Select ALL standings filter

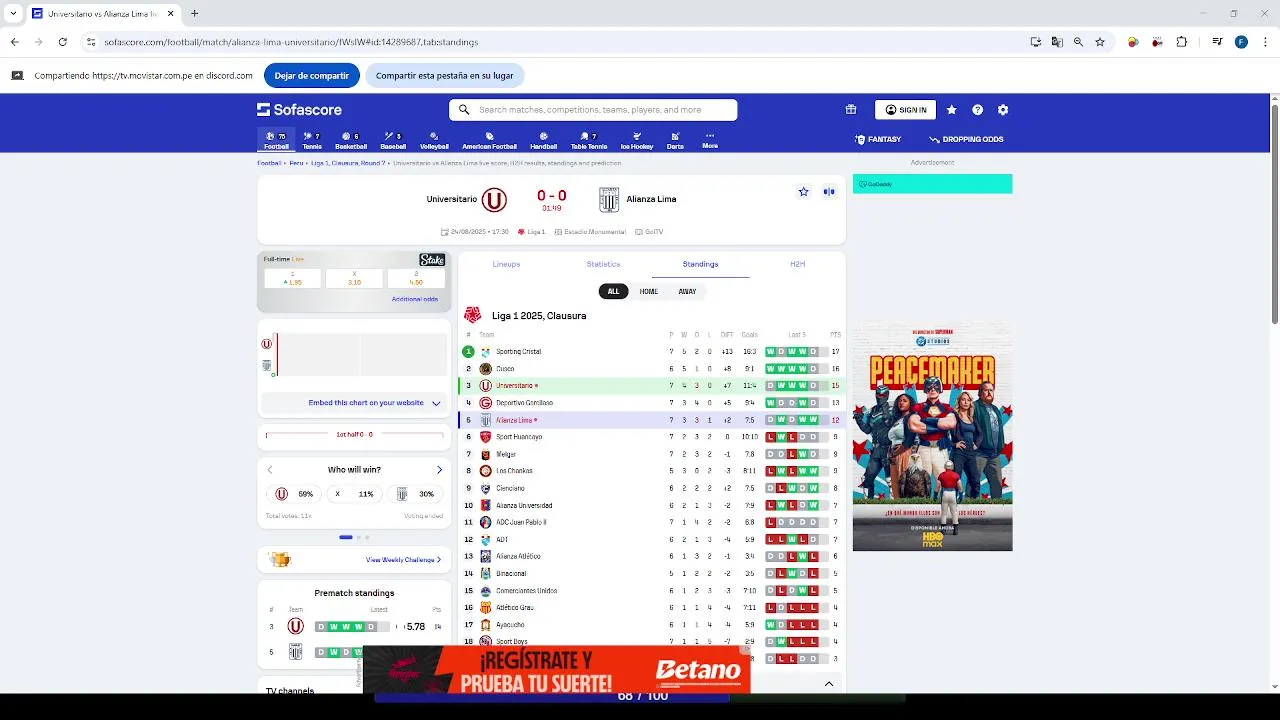click(613, 291)
